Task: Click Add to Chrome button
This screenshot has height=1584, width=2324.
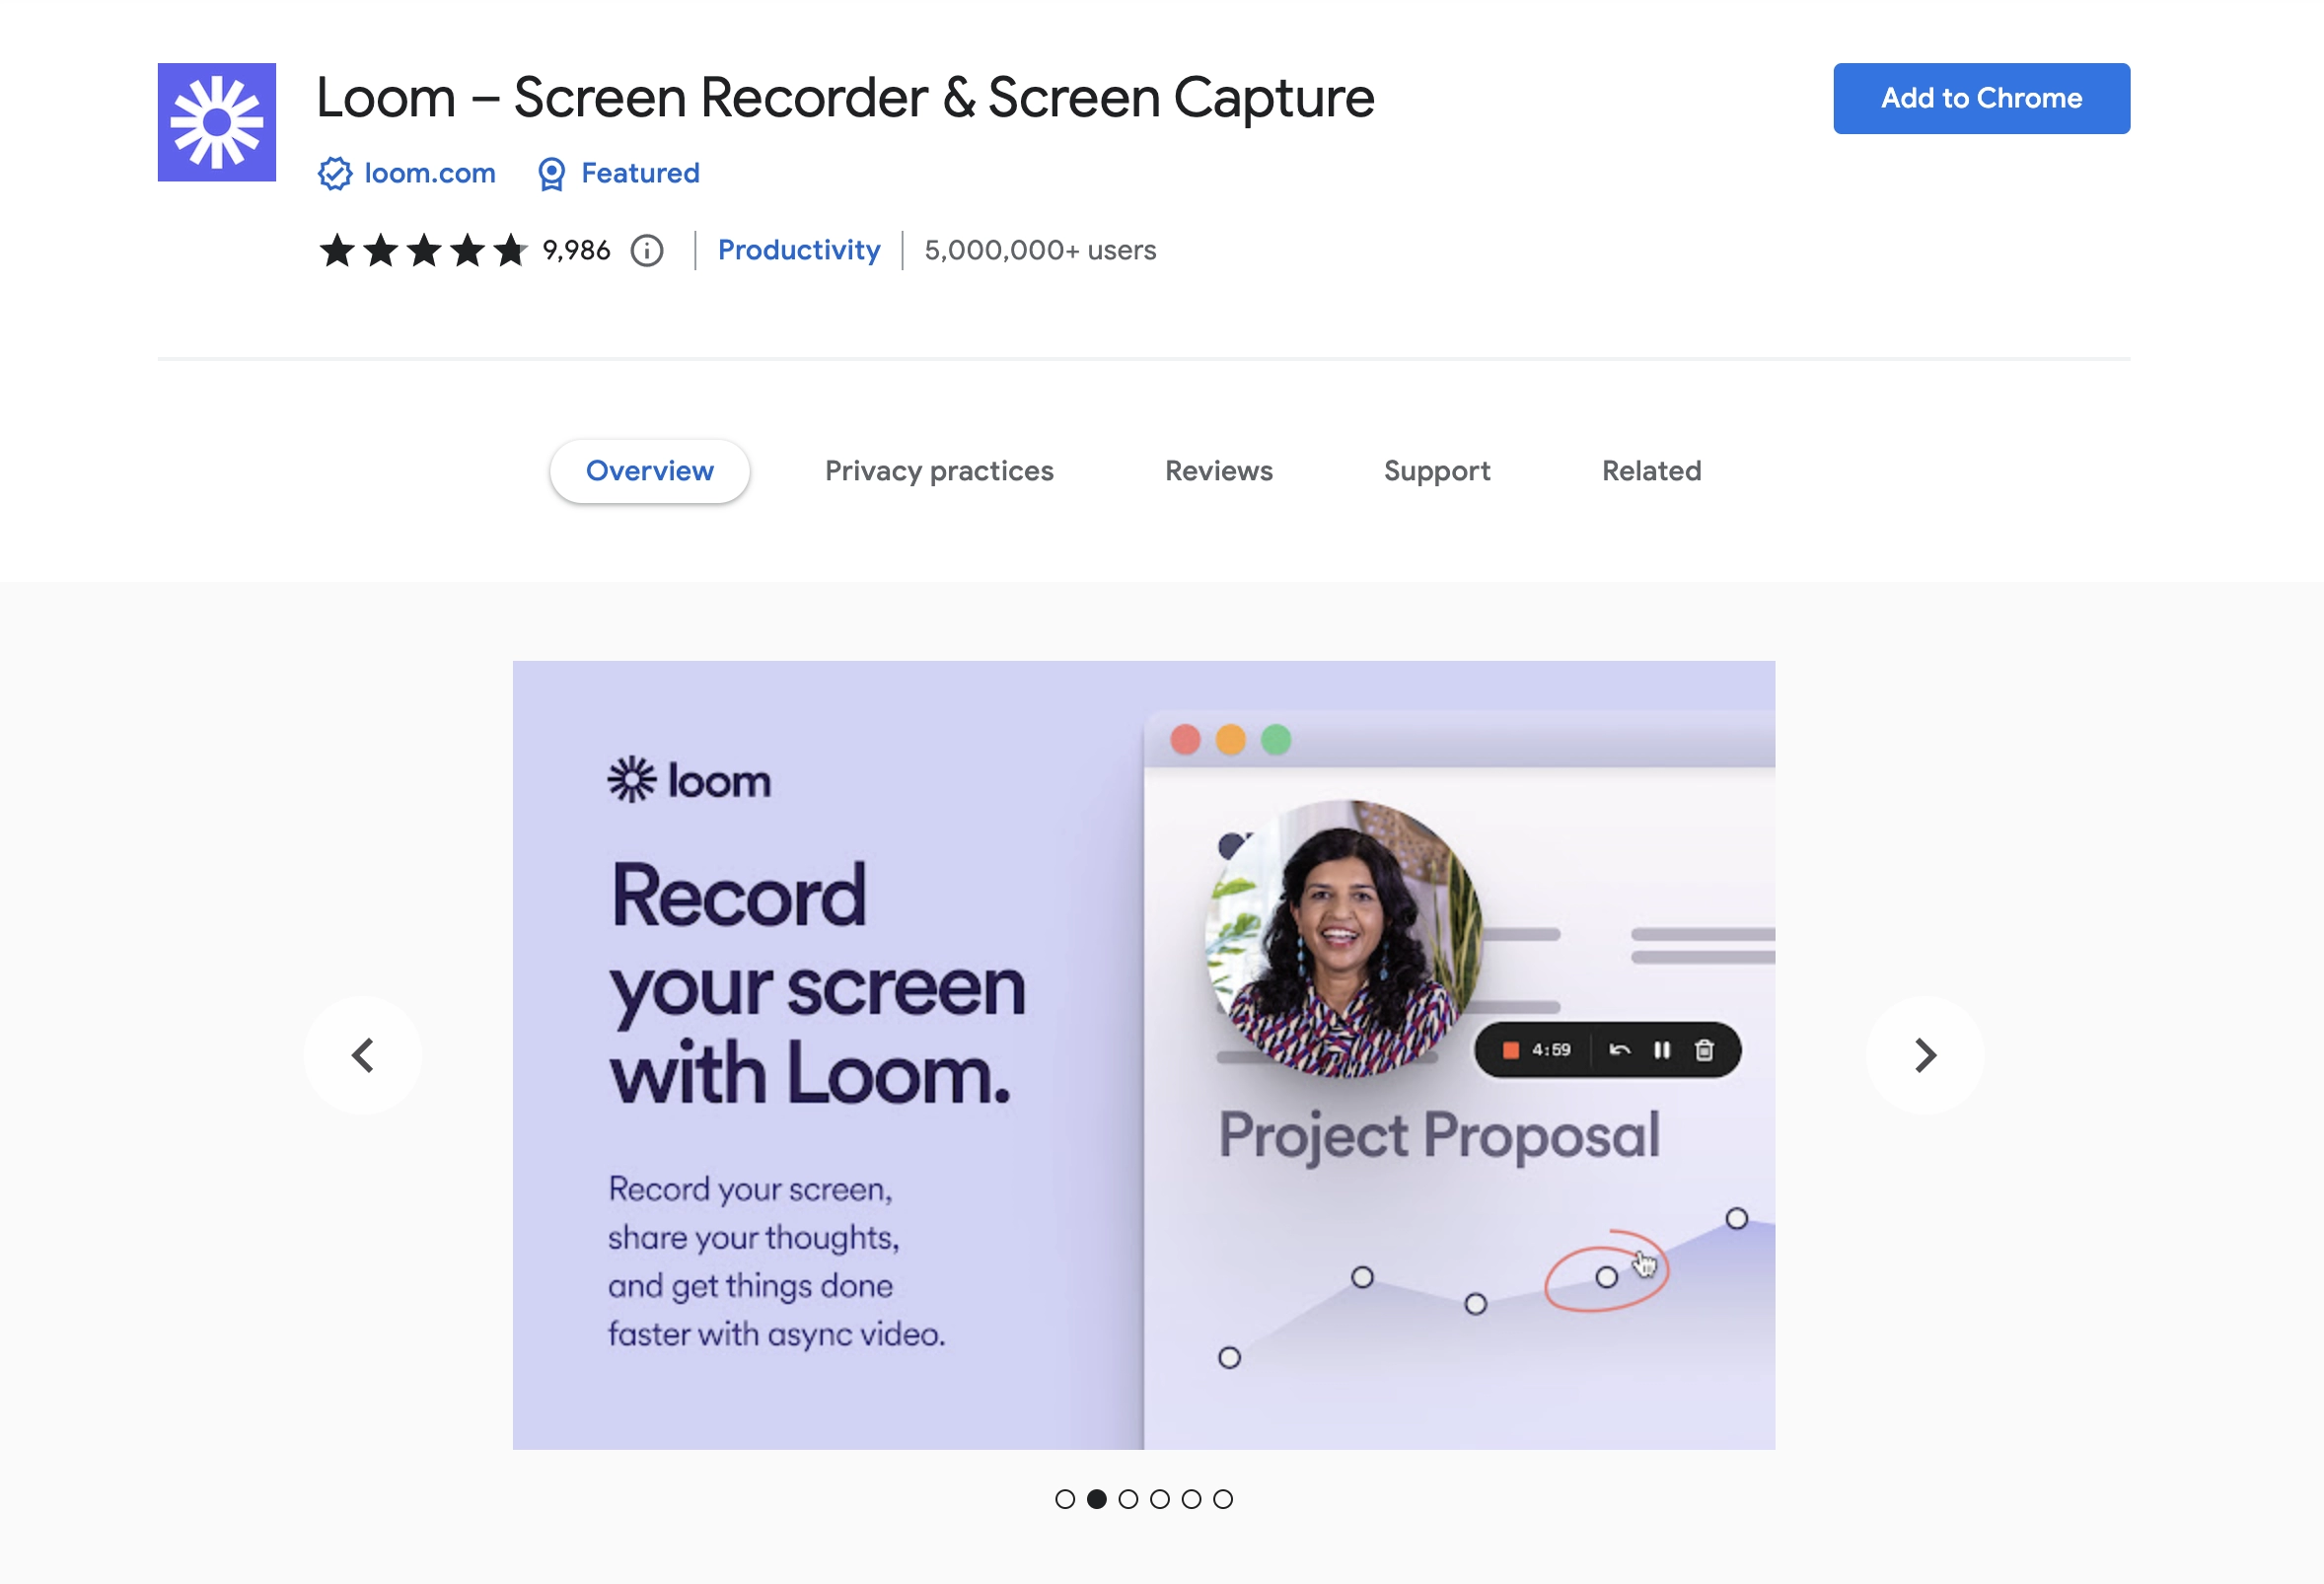Action: click(1982, 97)
